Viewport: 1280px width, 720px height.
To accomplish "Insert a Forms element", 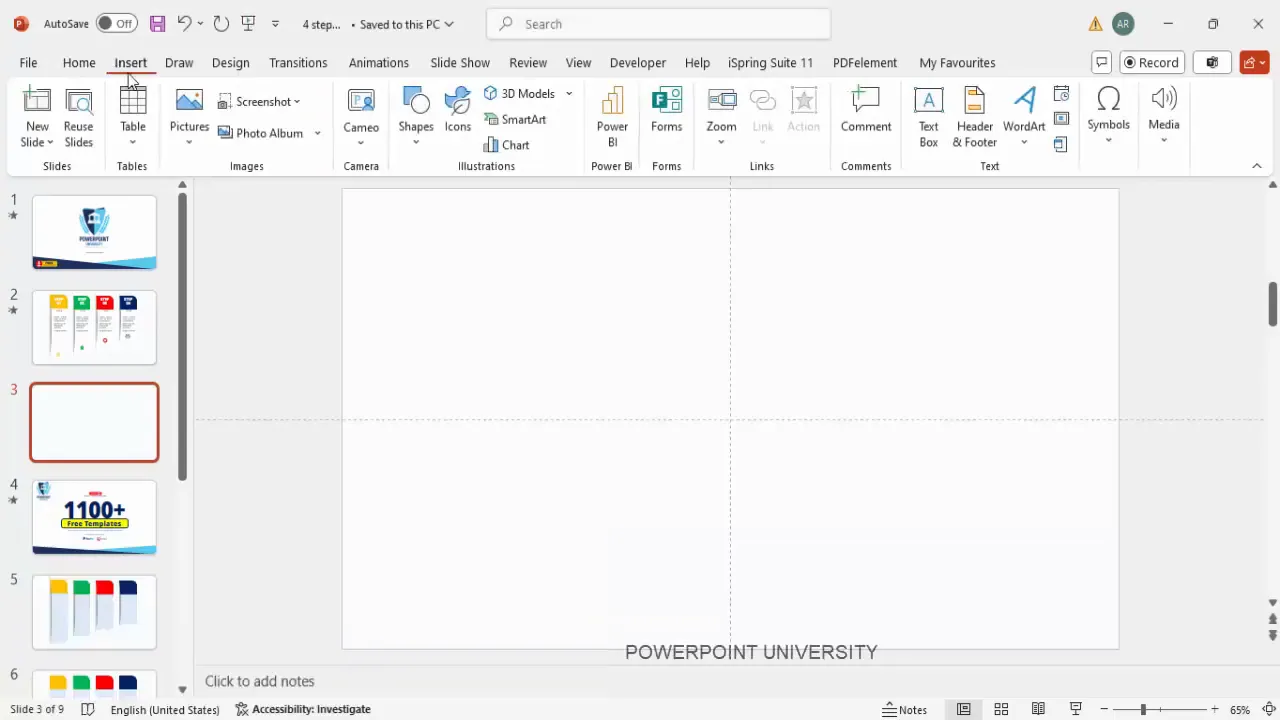I will pos(666,110).
